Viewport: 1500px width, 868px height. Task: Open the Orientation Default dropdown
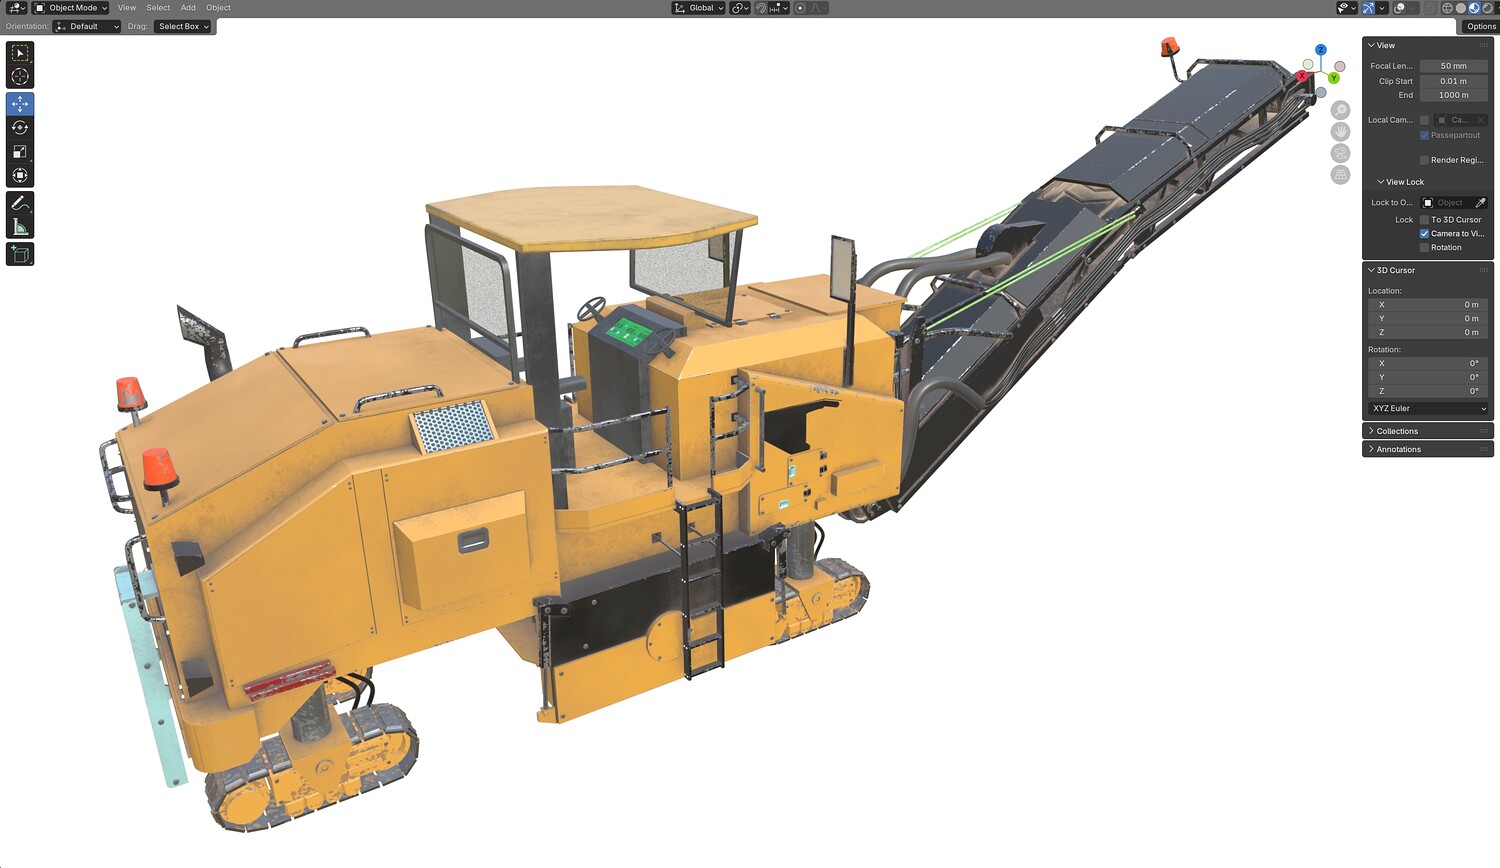tap(87, 27)
